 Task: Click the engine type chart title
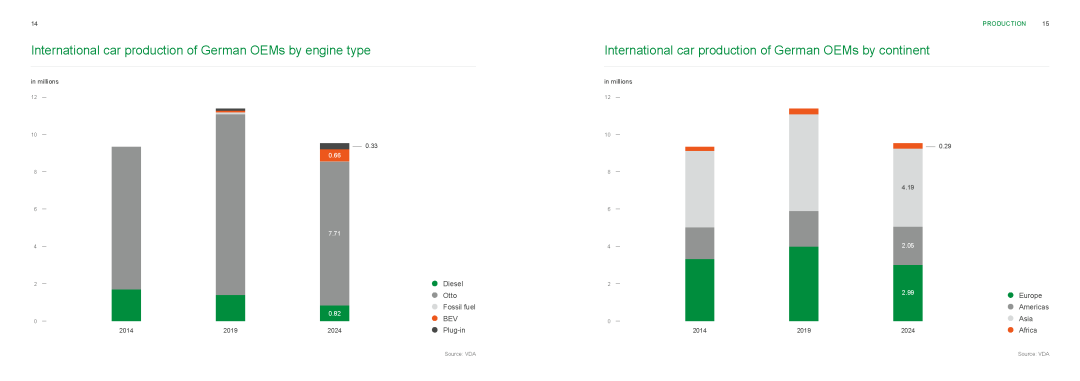201,50
